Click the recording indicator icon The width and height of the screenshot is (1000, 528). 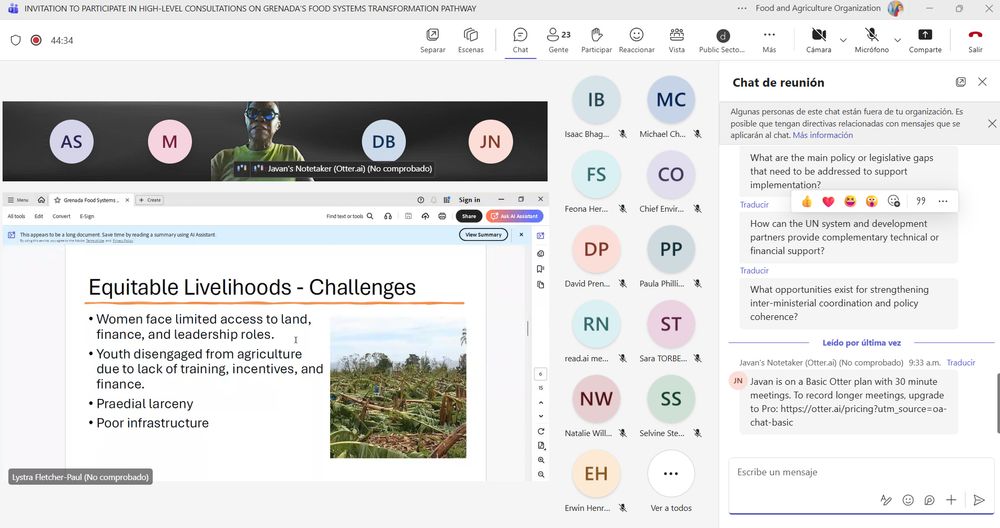point(36,40)
